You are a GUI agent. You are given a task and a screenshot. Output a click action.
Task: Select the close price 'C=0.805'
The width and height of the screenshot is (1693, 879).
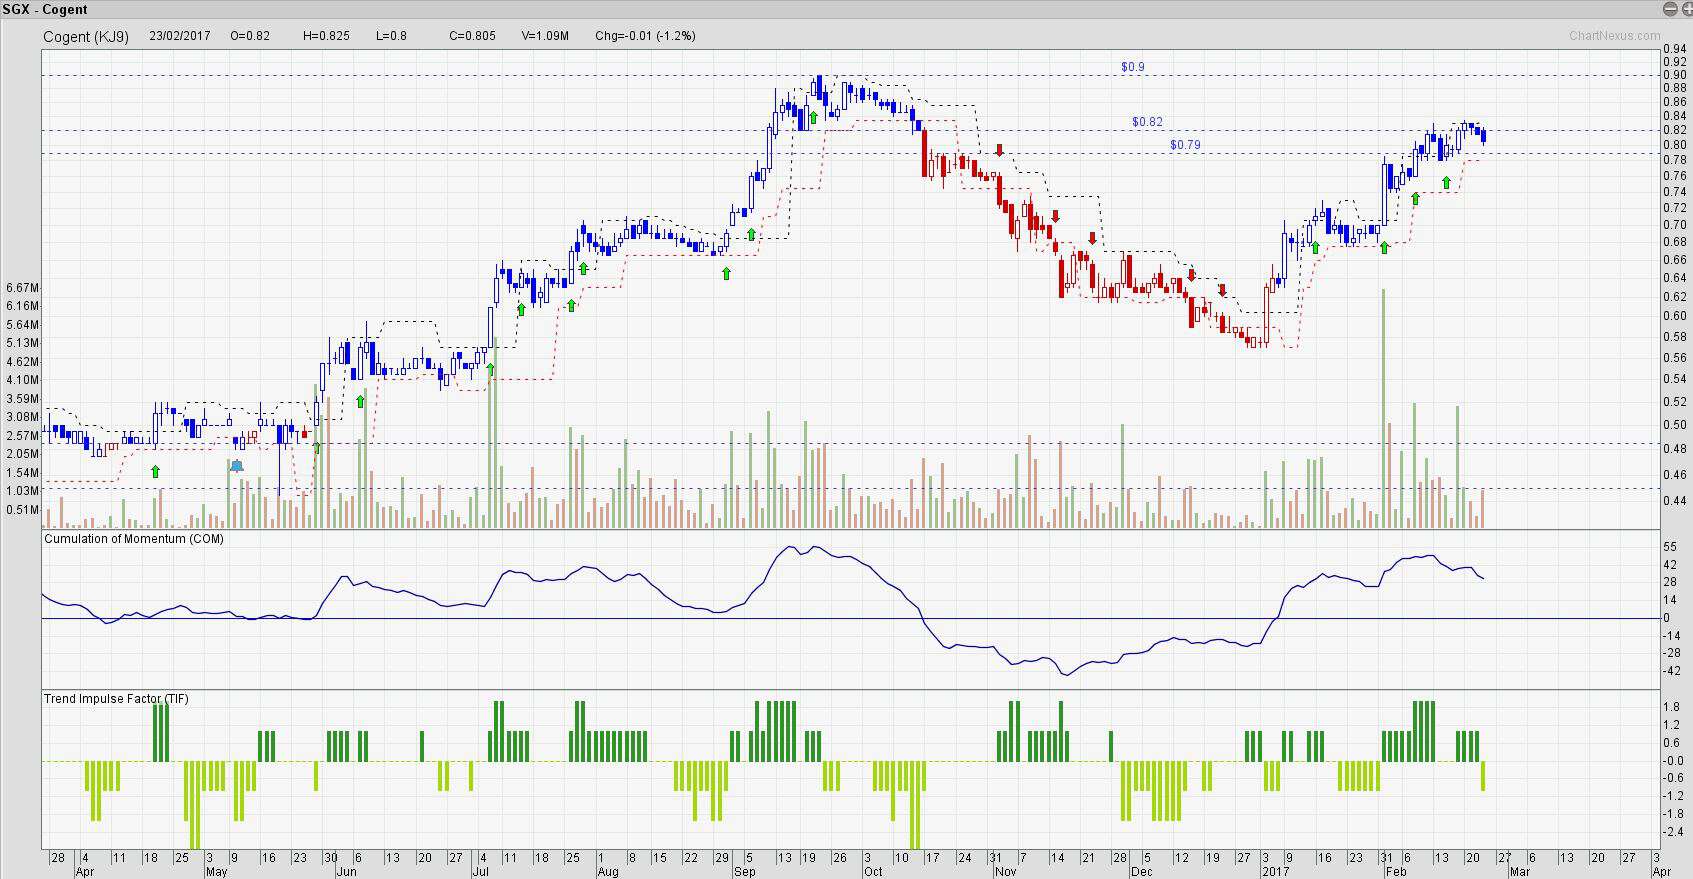tap(472, 36)
